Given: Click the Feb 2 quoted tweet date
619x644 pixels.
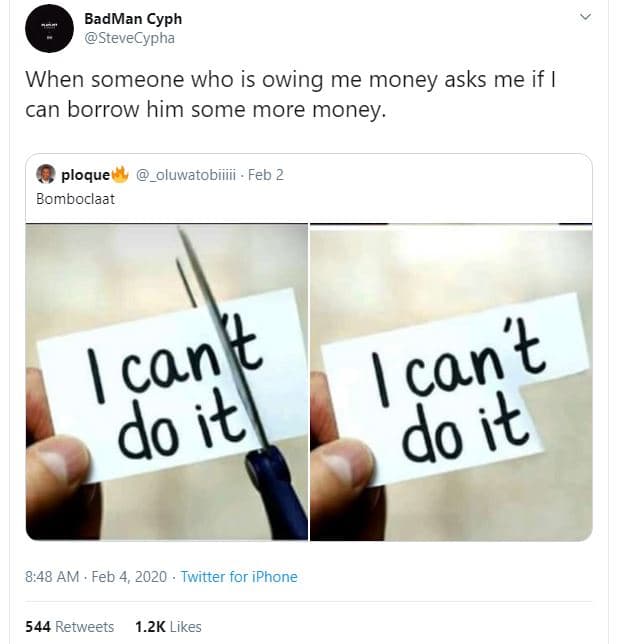Looking at the screenshot, I should click(266, 174).
